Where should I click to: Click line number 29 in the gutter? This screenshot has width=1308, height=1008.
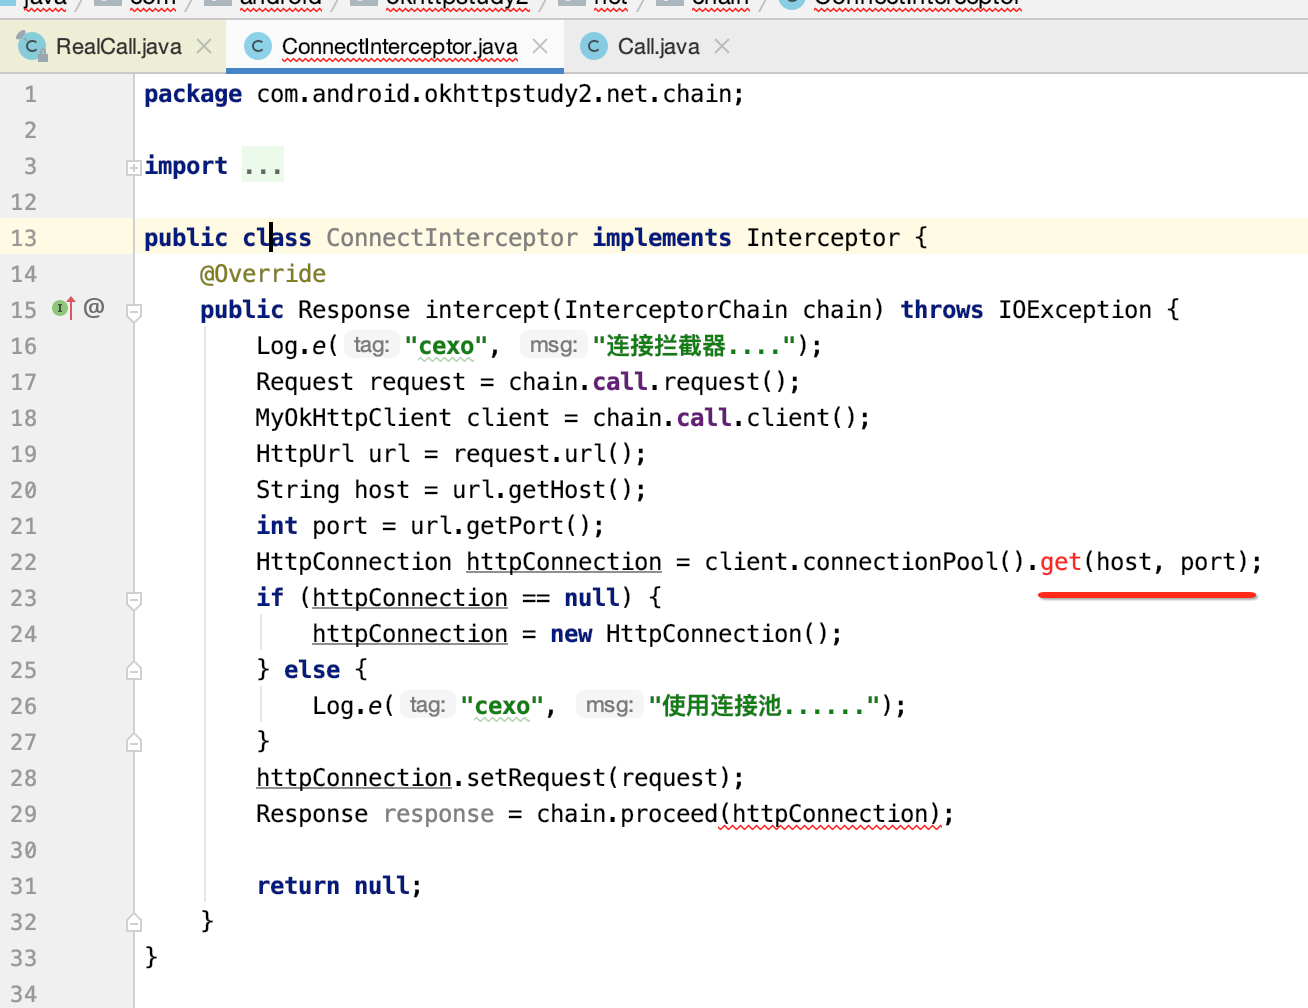coord(24,814)
